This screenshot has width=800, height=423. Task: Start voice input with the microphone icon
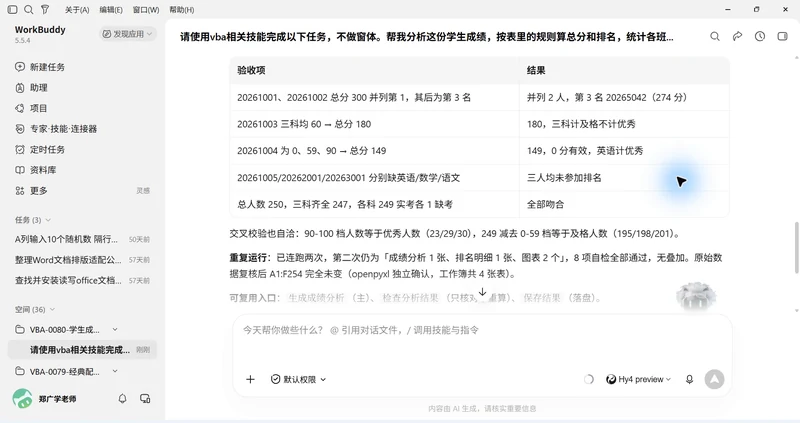click(689, 379)
